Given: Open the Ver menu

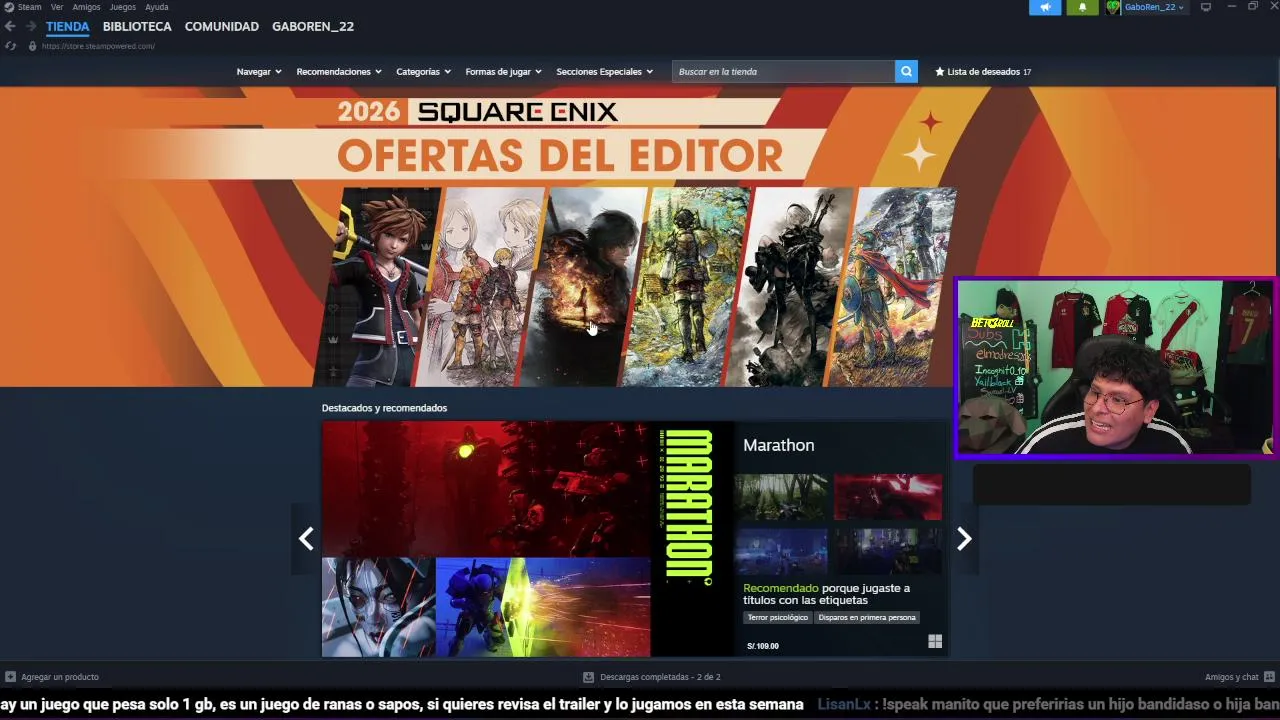Looking at the screenshot, I should point(57,7).
